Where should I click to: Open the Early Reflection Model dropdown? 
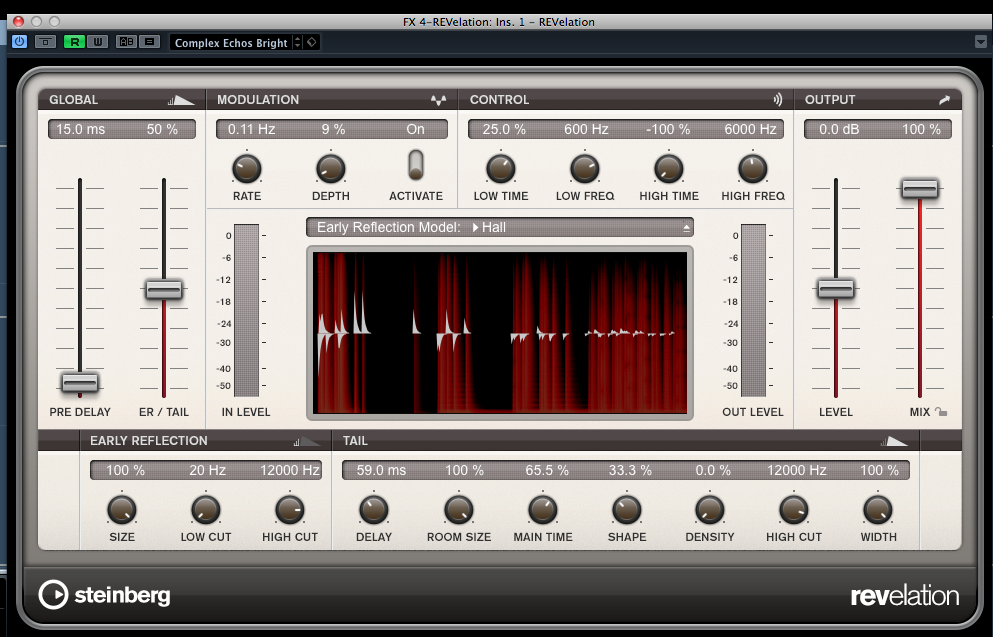pyautogui.click(x=500, y=227)
